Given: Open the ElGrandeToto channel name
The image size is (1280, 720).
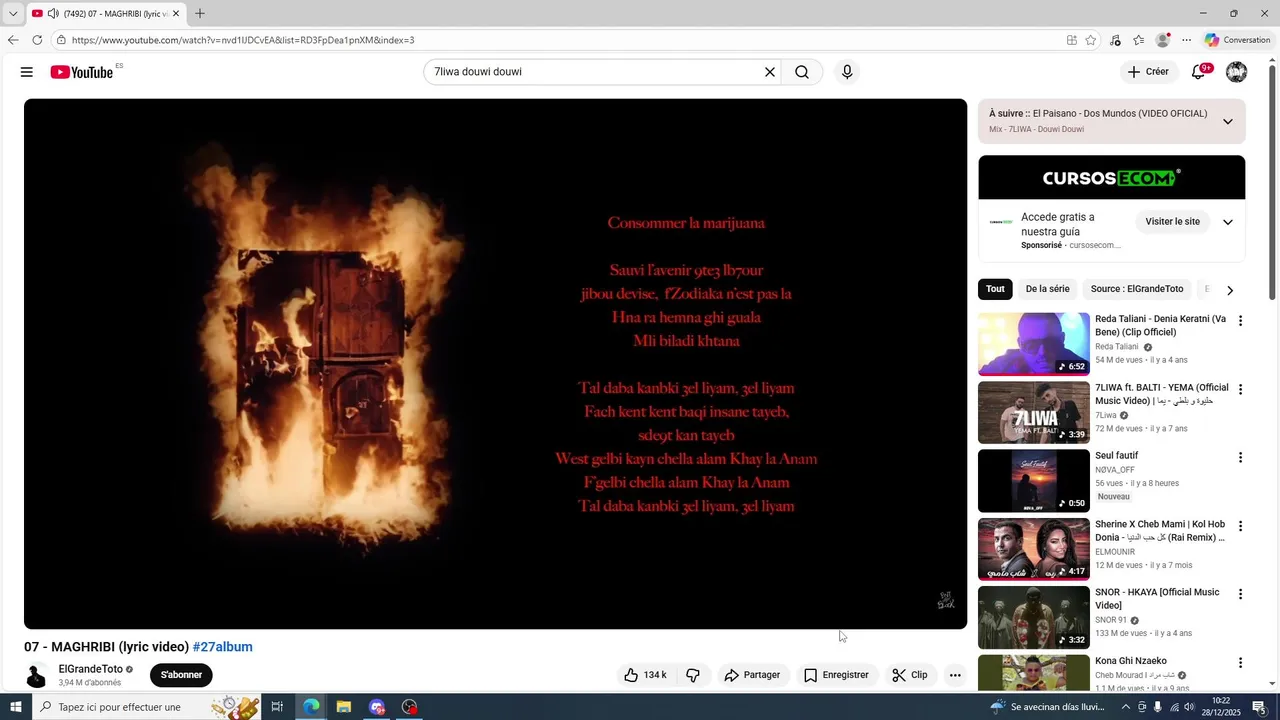Looking at the screenshot, I should 91,669.
